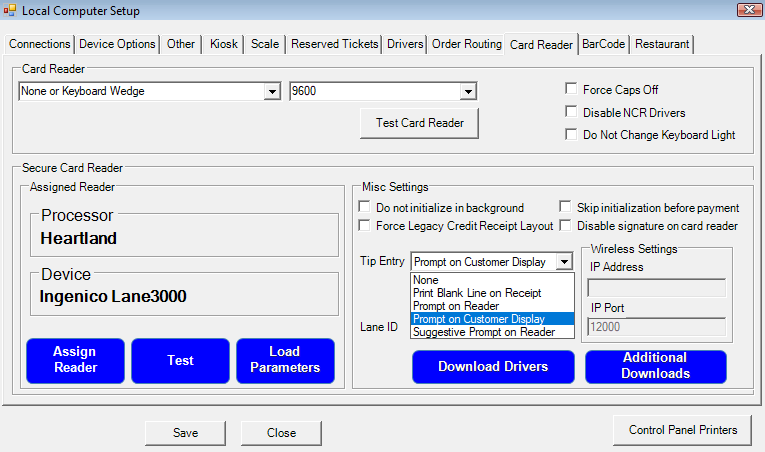Check Force Legacy Credit Receipt Layout
The image size is (765, 452).
coord(364,226)
